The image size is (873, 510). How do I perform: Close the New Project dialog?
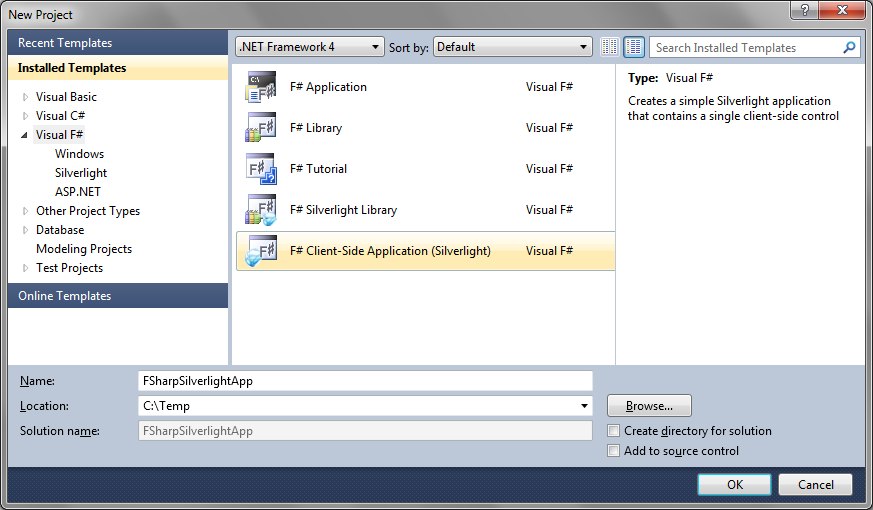tap(842, 10)
